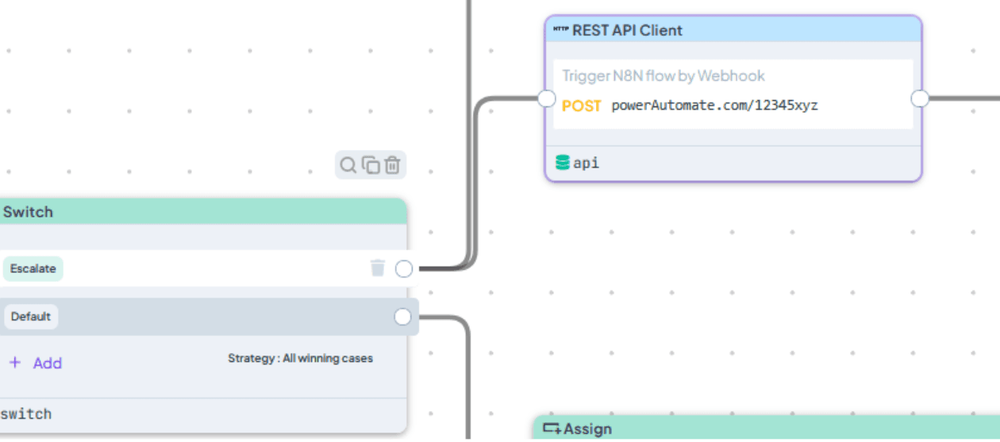The height and width of the screenshot is (442, 1000).
Task: Click the plus icon next to Add
Action: click(x=15, y=363)
